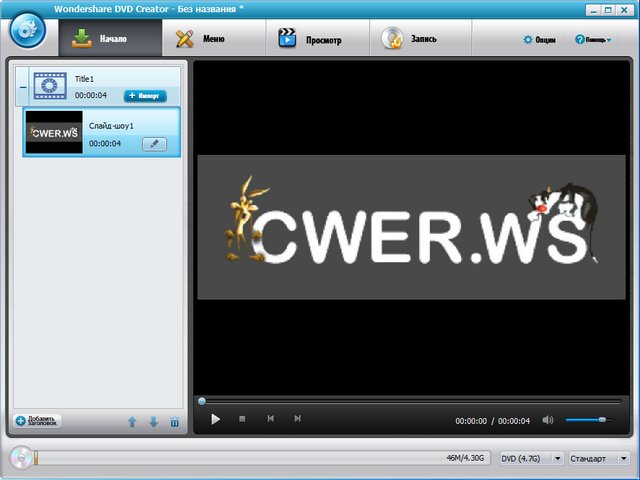Open Опции settings
Screen dimensions: 640x480
[539, 40]
